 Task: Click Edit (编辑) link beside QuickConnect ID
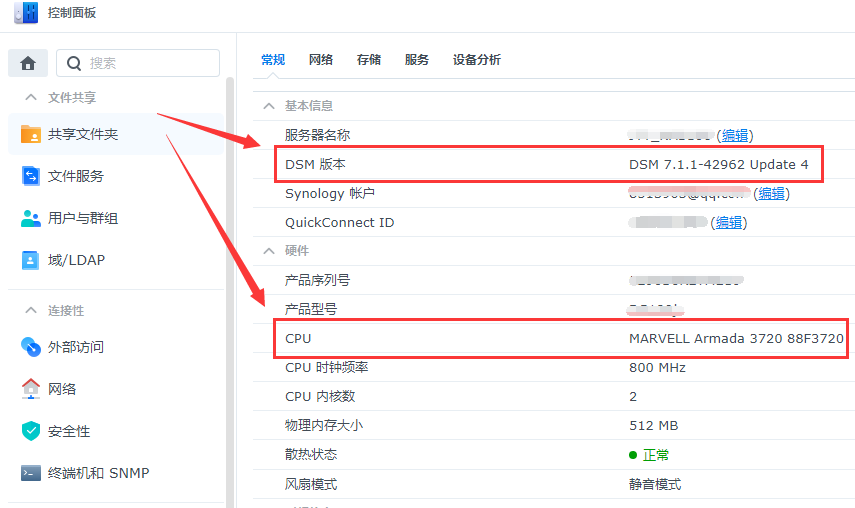click(x=728, y=222)
